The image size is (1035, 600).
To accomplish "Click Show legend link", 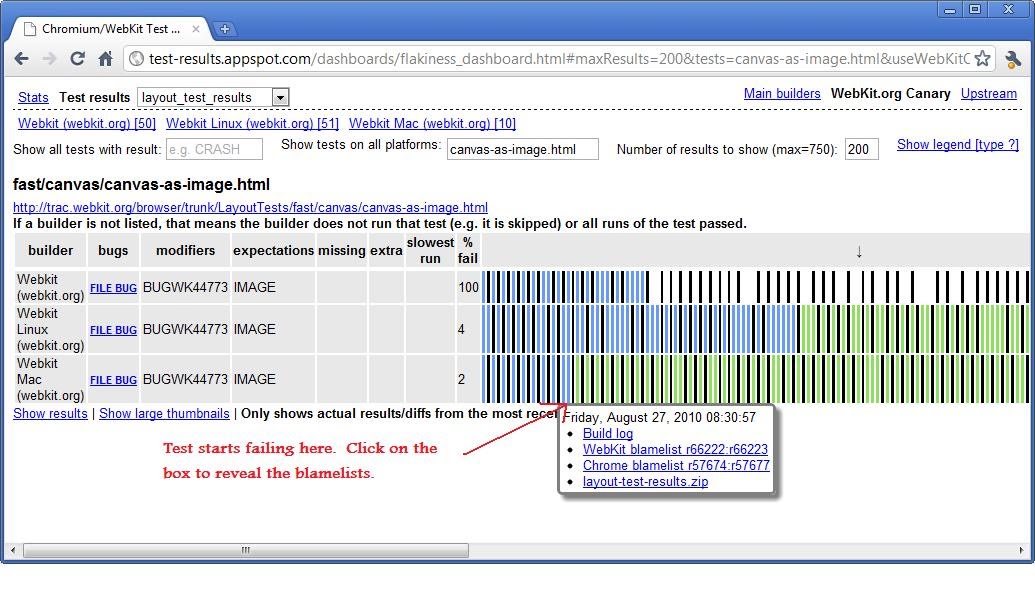I will point(957,145).
